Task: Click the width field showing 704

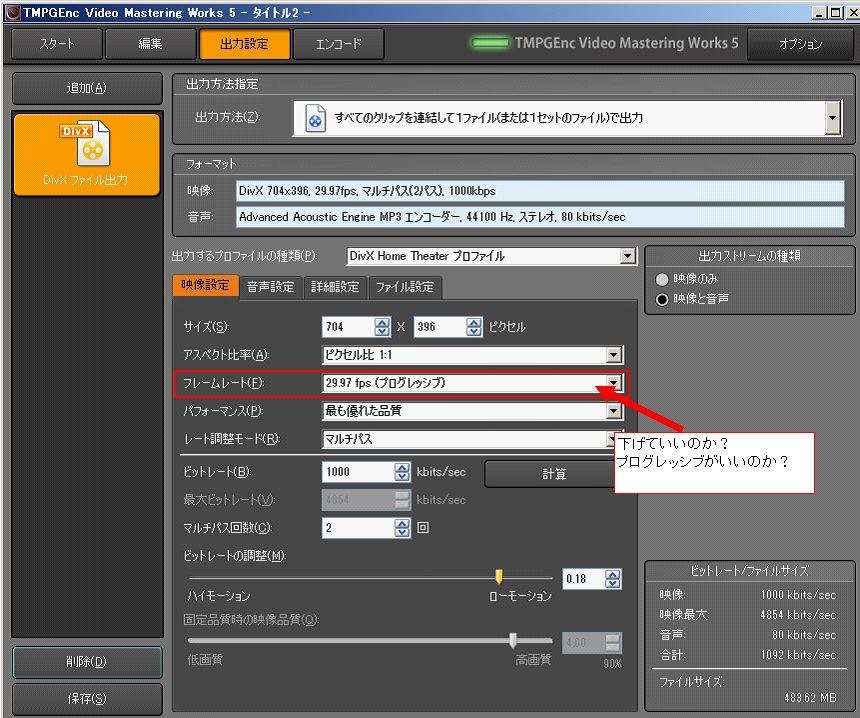Action: point(348,327)
